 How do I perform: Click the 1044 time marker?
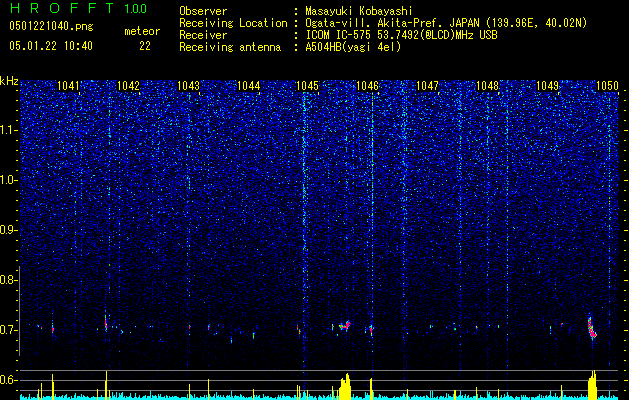tap(248, 85)
